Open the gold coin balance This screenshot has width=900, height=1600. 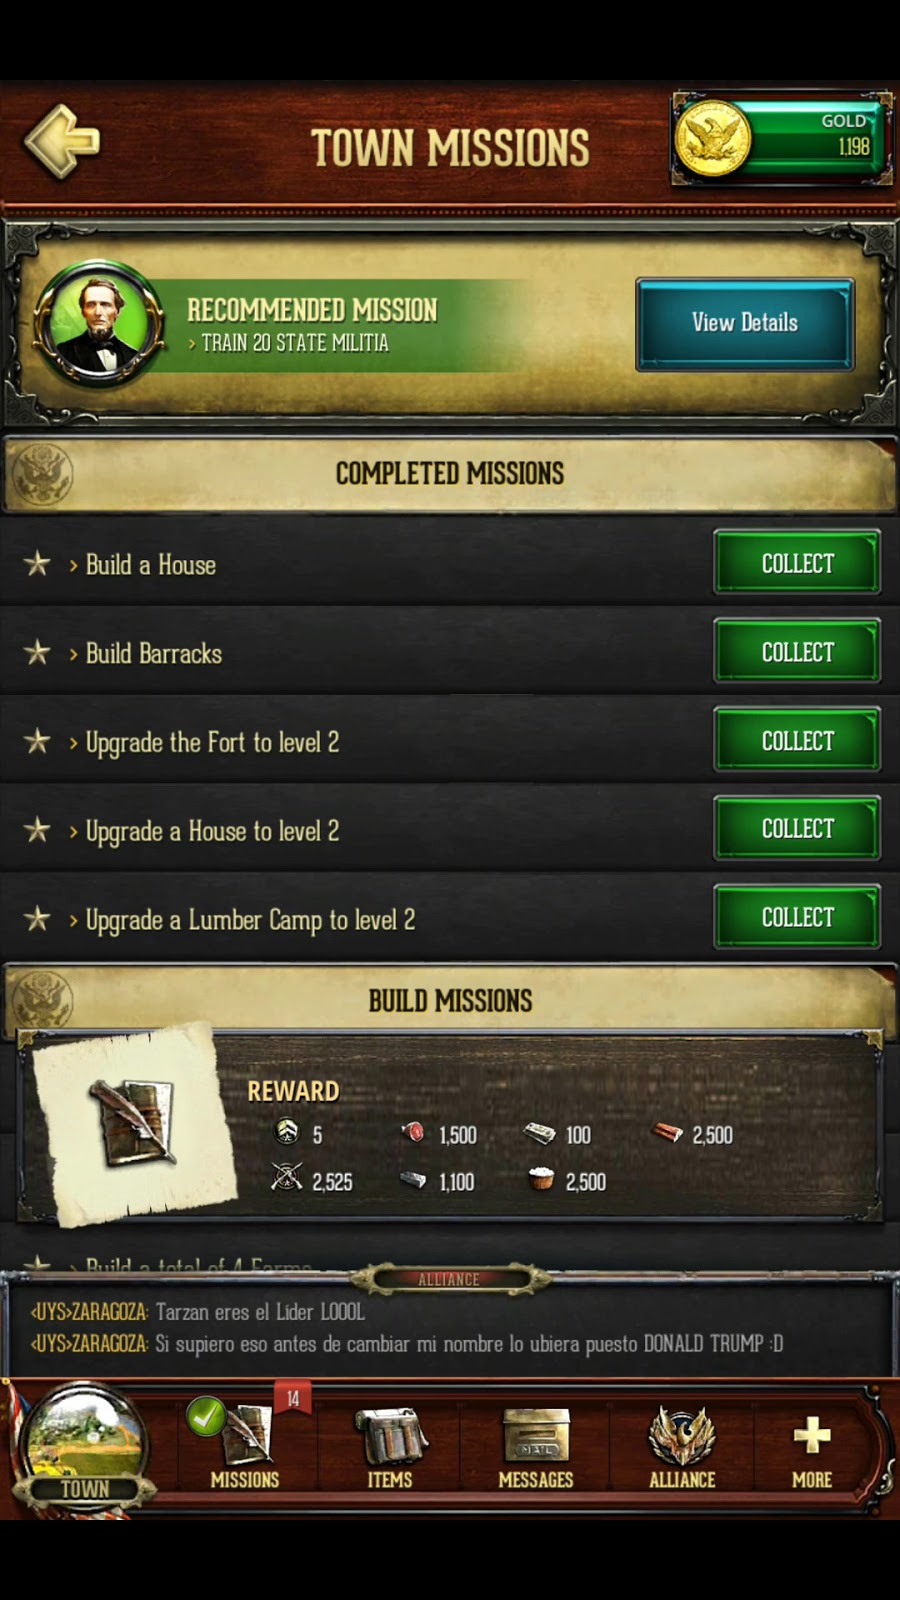tap(781, 138)
